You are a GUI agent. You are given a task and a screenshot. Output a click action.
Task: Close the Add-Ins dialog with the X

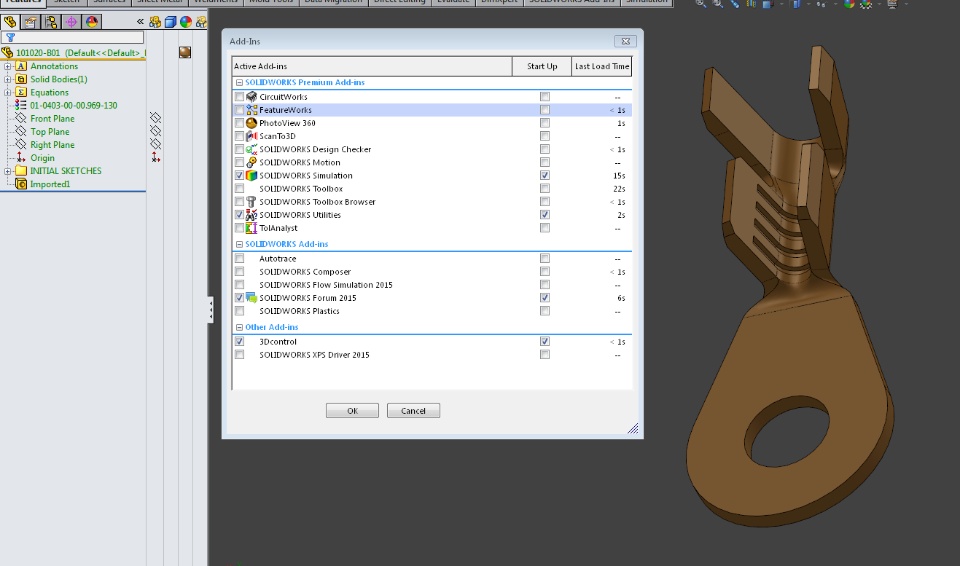pyautogui.click(x=625, y=41)
